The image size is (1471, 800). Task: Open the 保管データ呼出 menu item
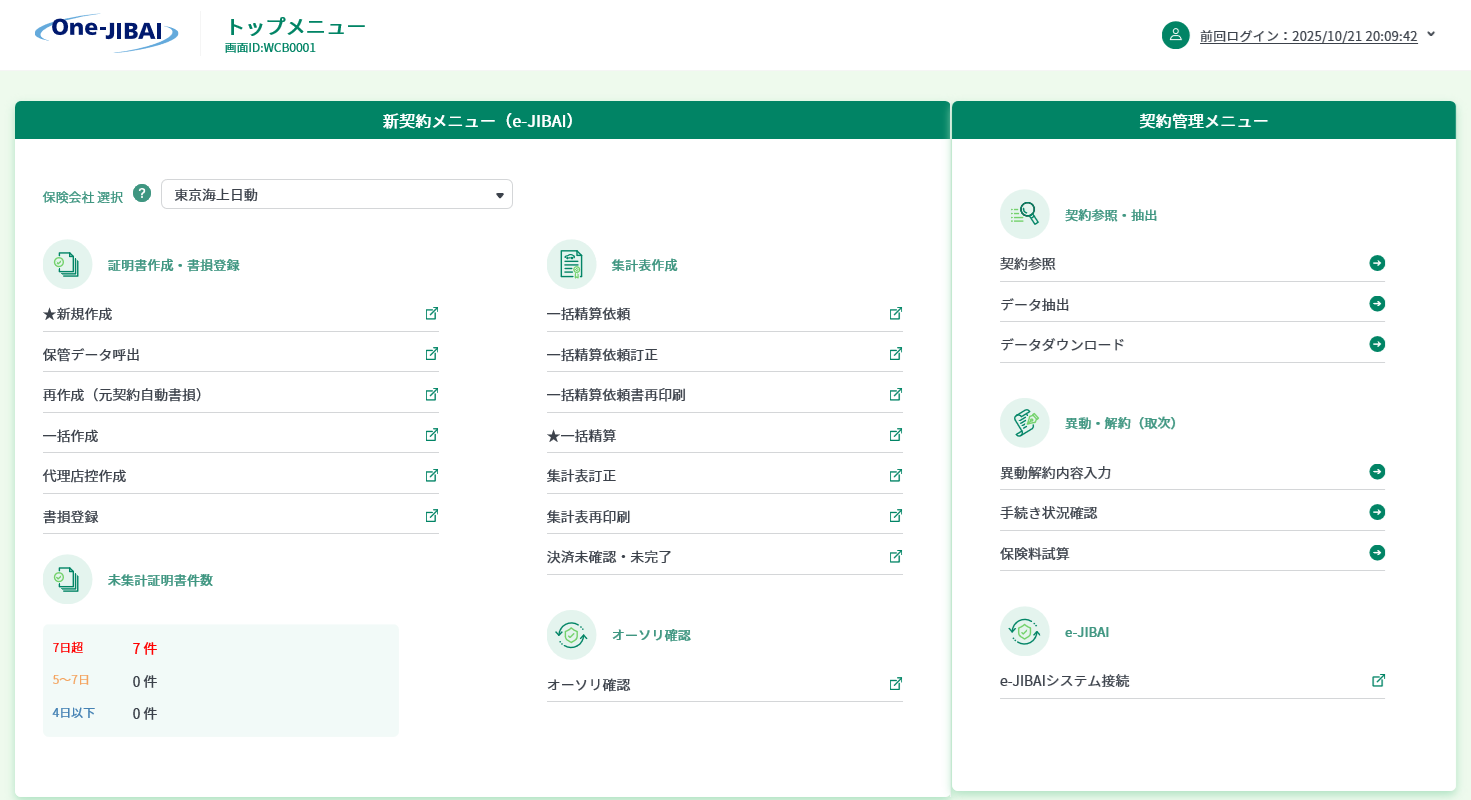pos(92,355)
